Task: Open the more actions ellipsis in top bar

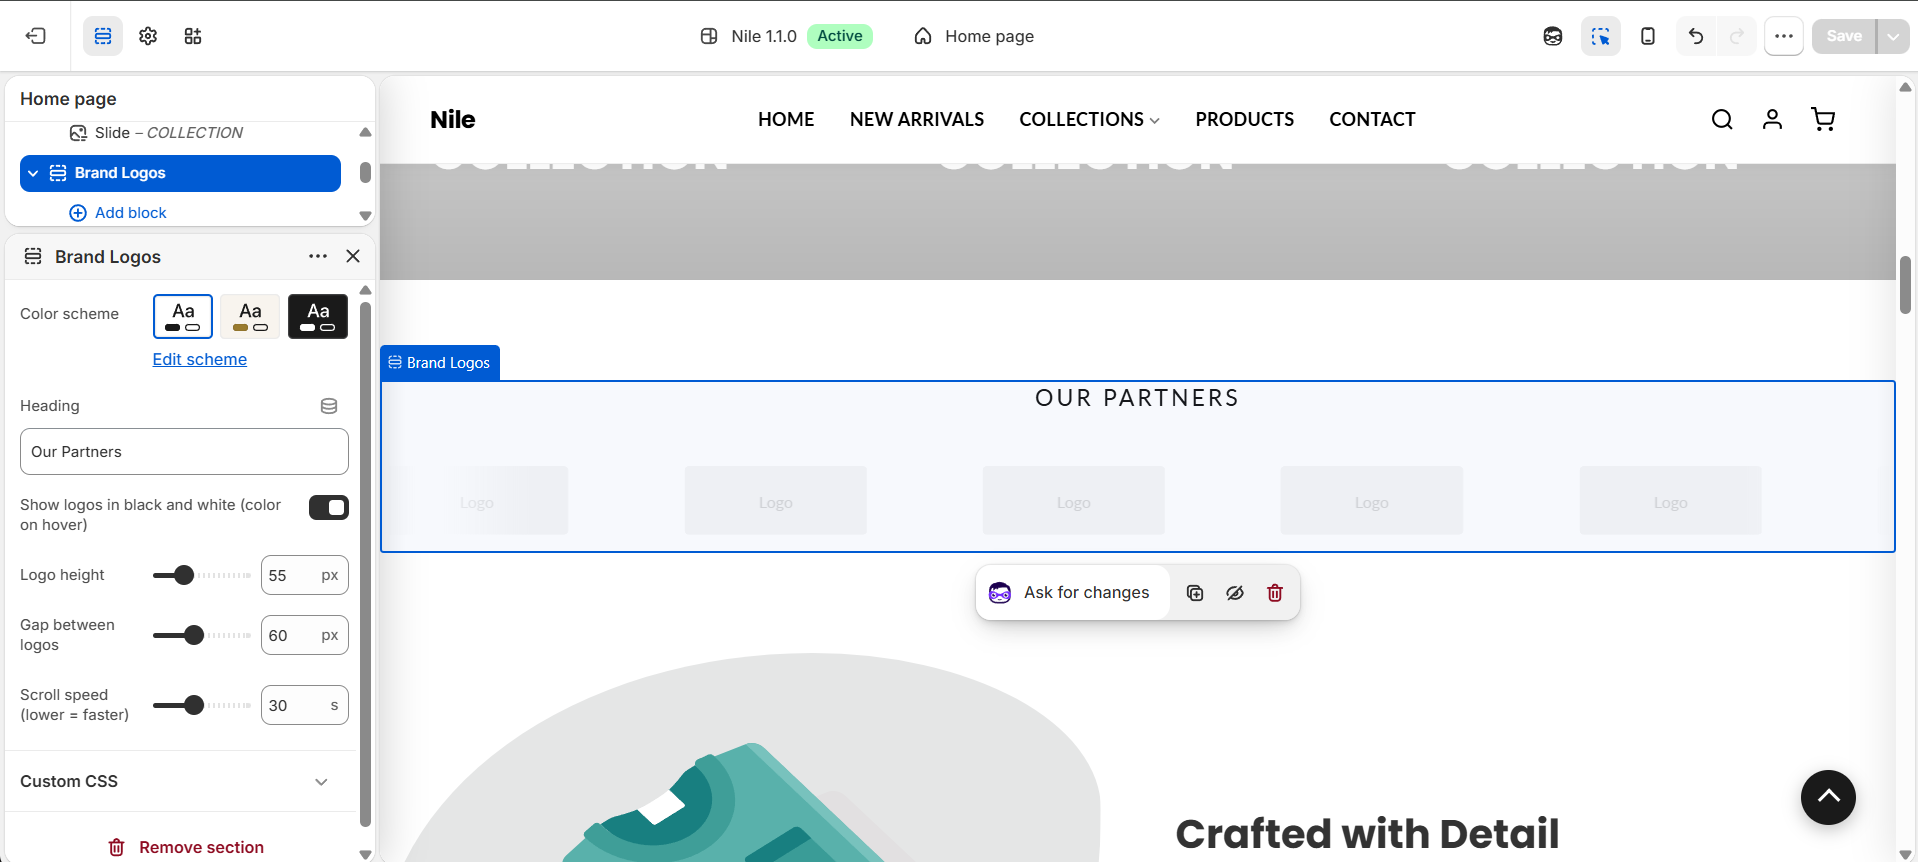Action: tap(1784, 36)
